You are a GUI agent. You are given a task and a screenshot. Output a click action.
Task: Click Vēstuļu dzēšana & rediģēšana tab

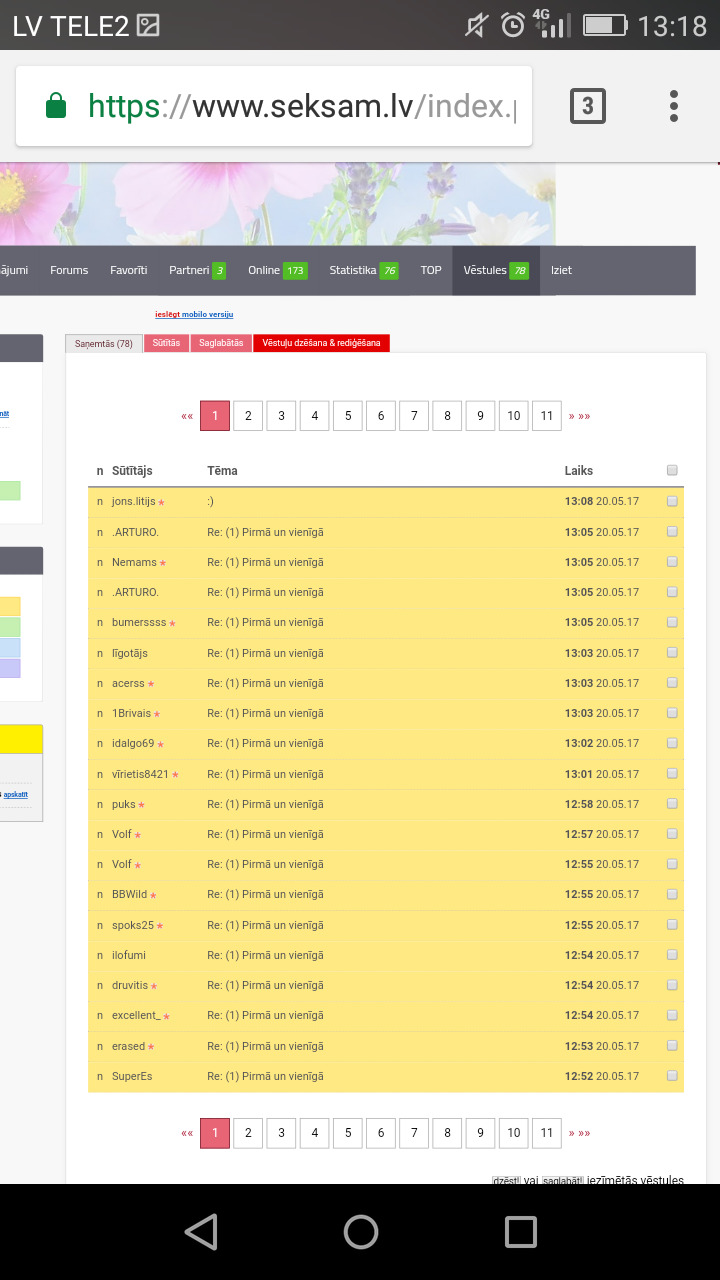pos(321,343)
